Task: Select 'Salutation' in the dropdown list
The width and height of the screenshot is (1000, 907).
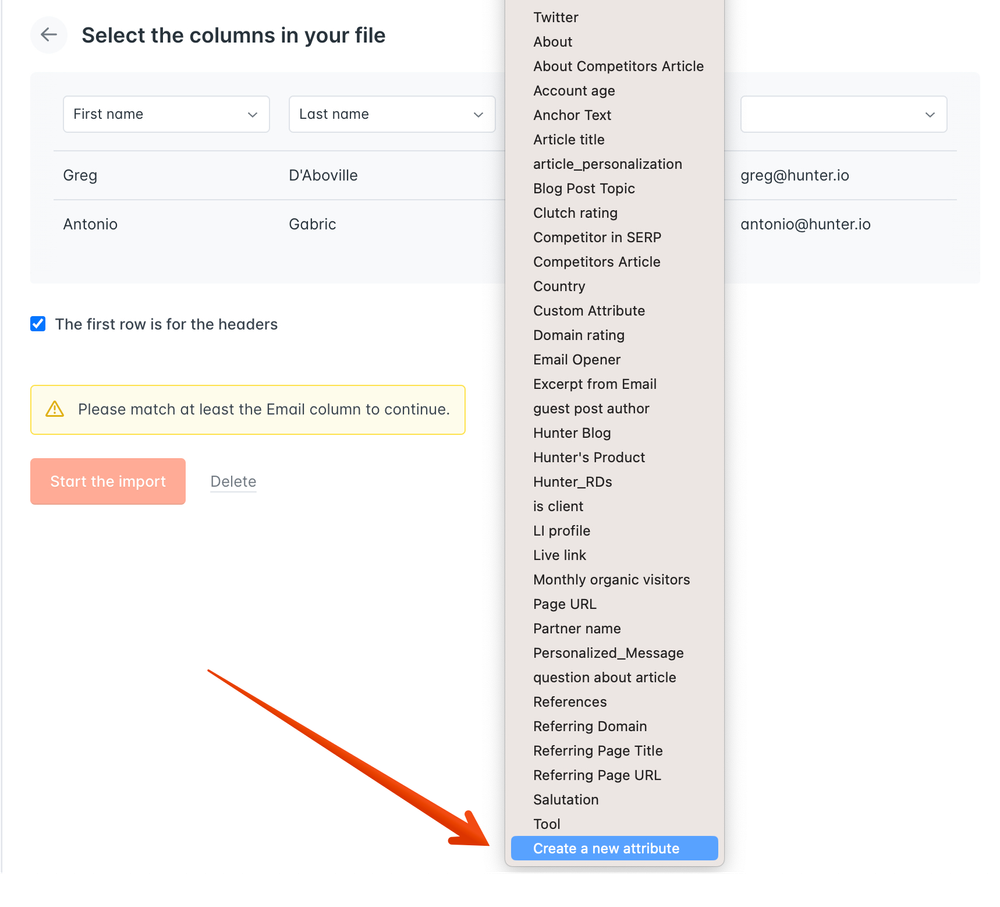Action: point(565,799)
